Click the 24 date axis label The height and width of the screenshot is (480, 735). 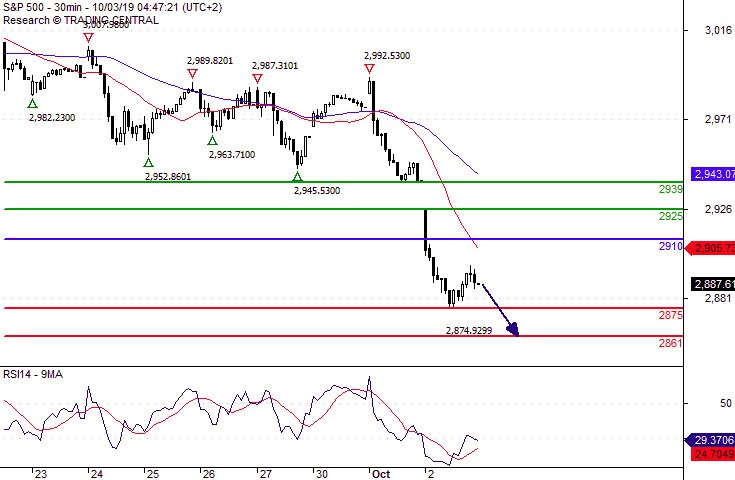[x=97, y=474]
